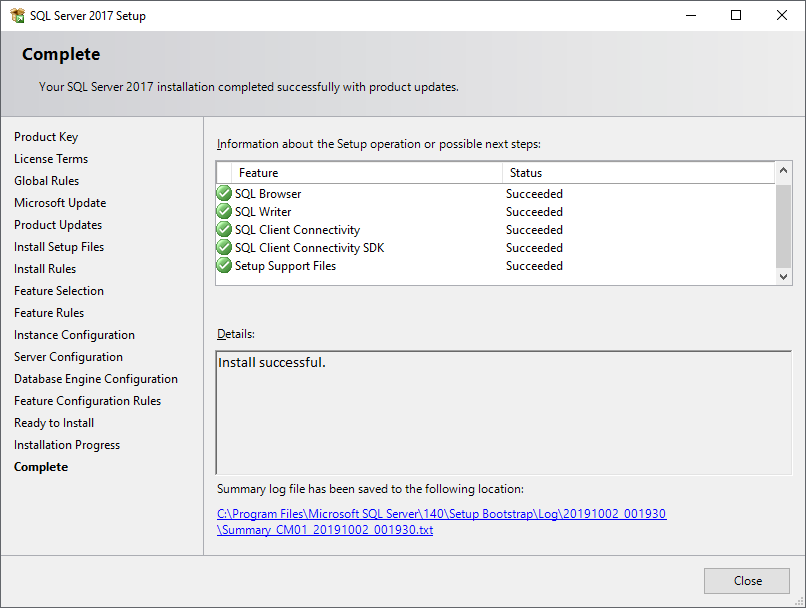Select Feature Selection step in sidebar

[59, 291]
